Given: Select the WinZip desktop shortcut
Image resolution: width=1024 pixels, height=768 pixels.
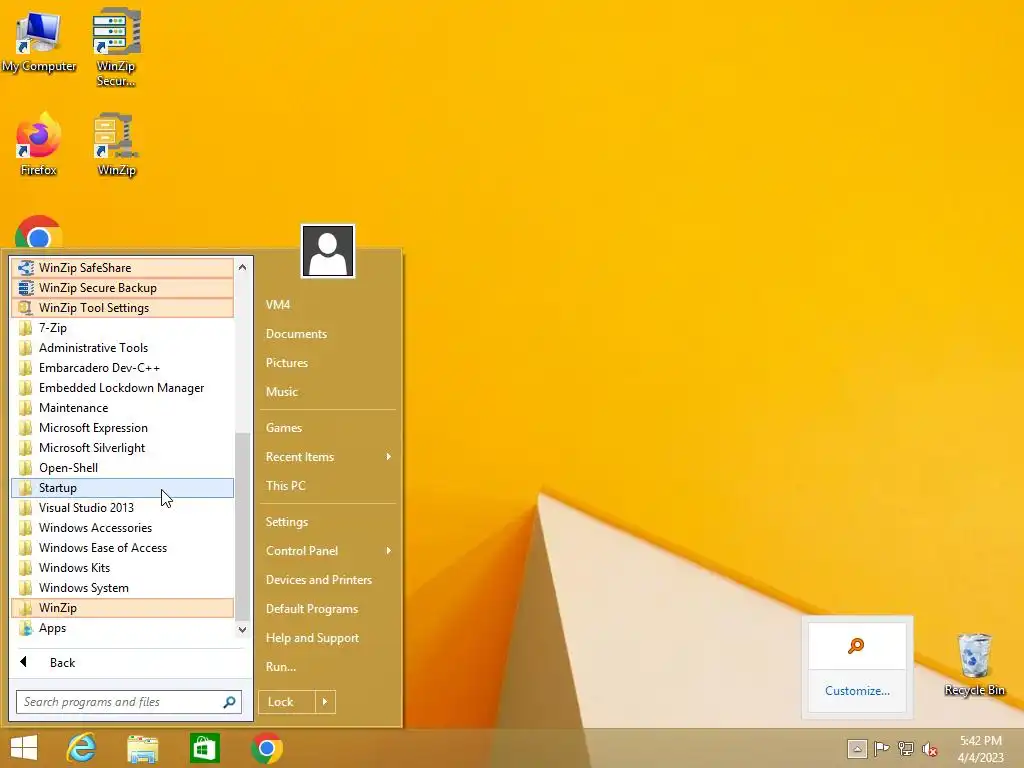Looking at the screenshot, I should coord(116,144).
